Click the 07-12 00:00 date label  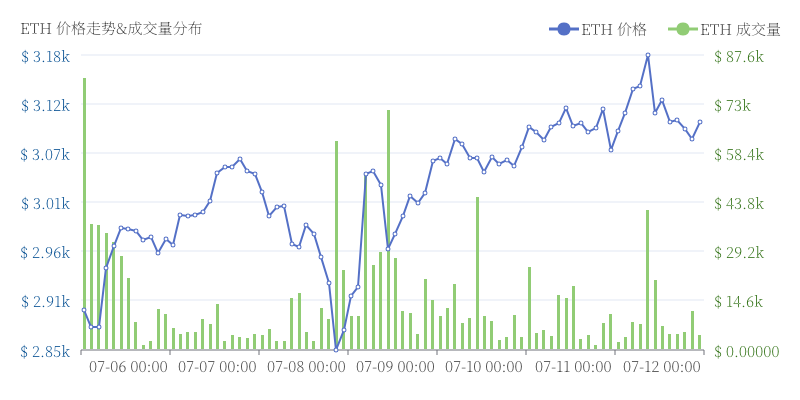663,368
